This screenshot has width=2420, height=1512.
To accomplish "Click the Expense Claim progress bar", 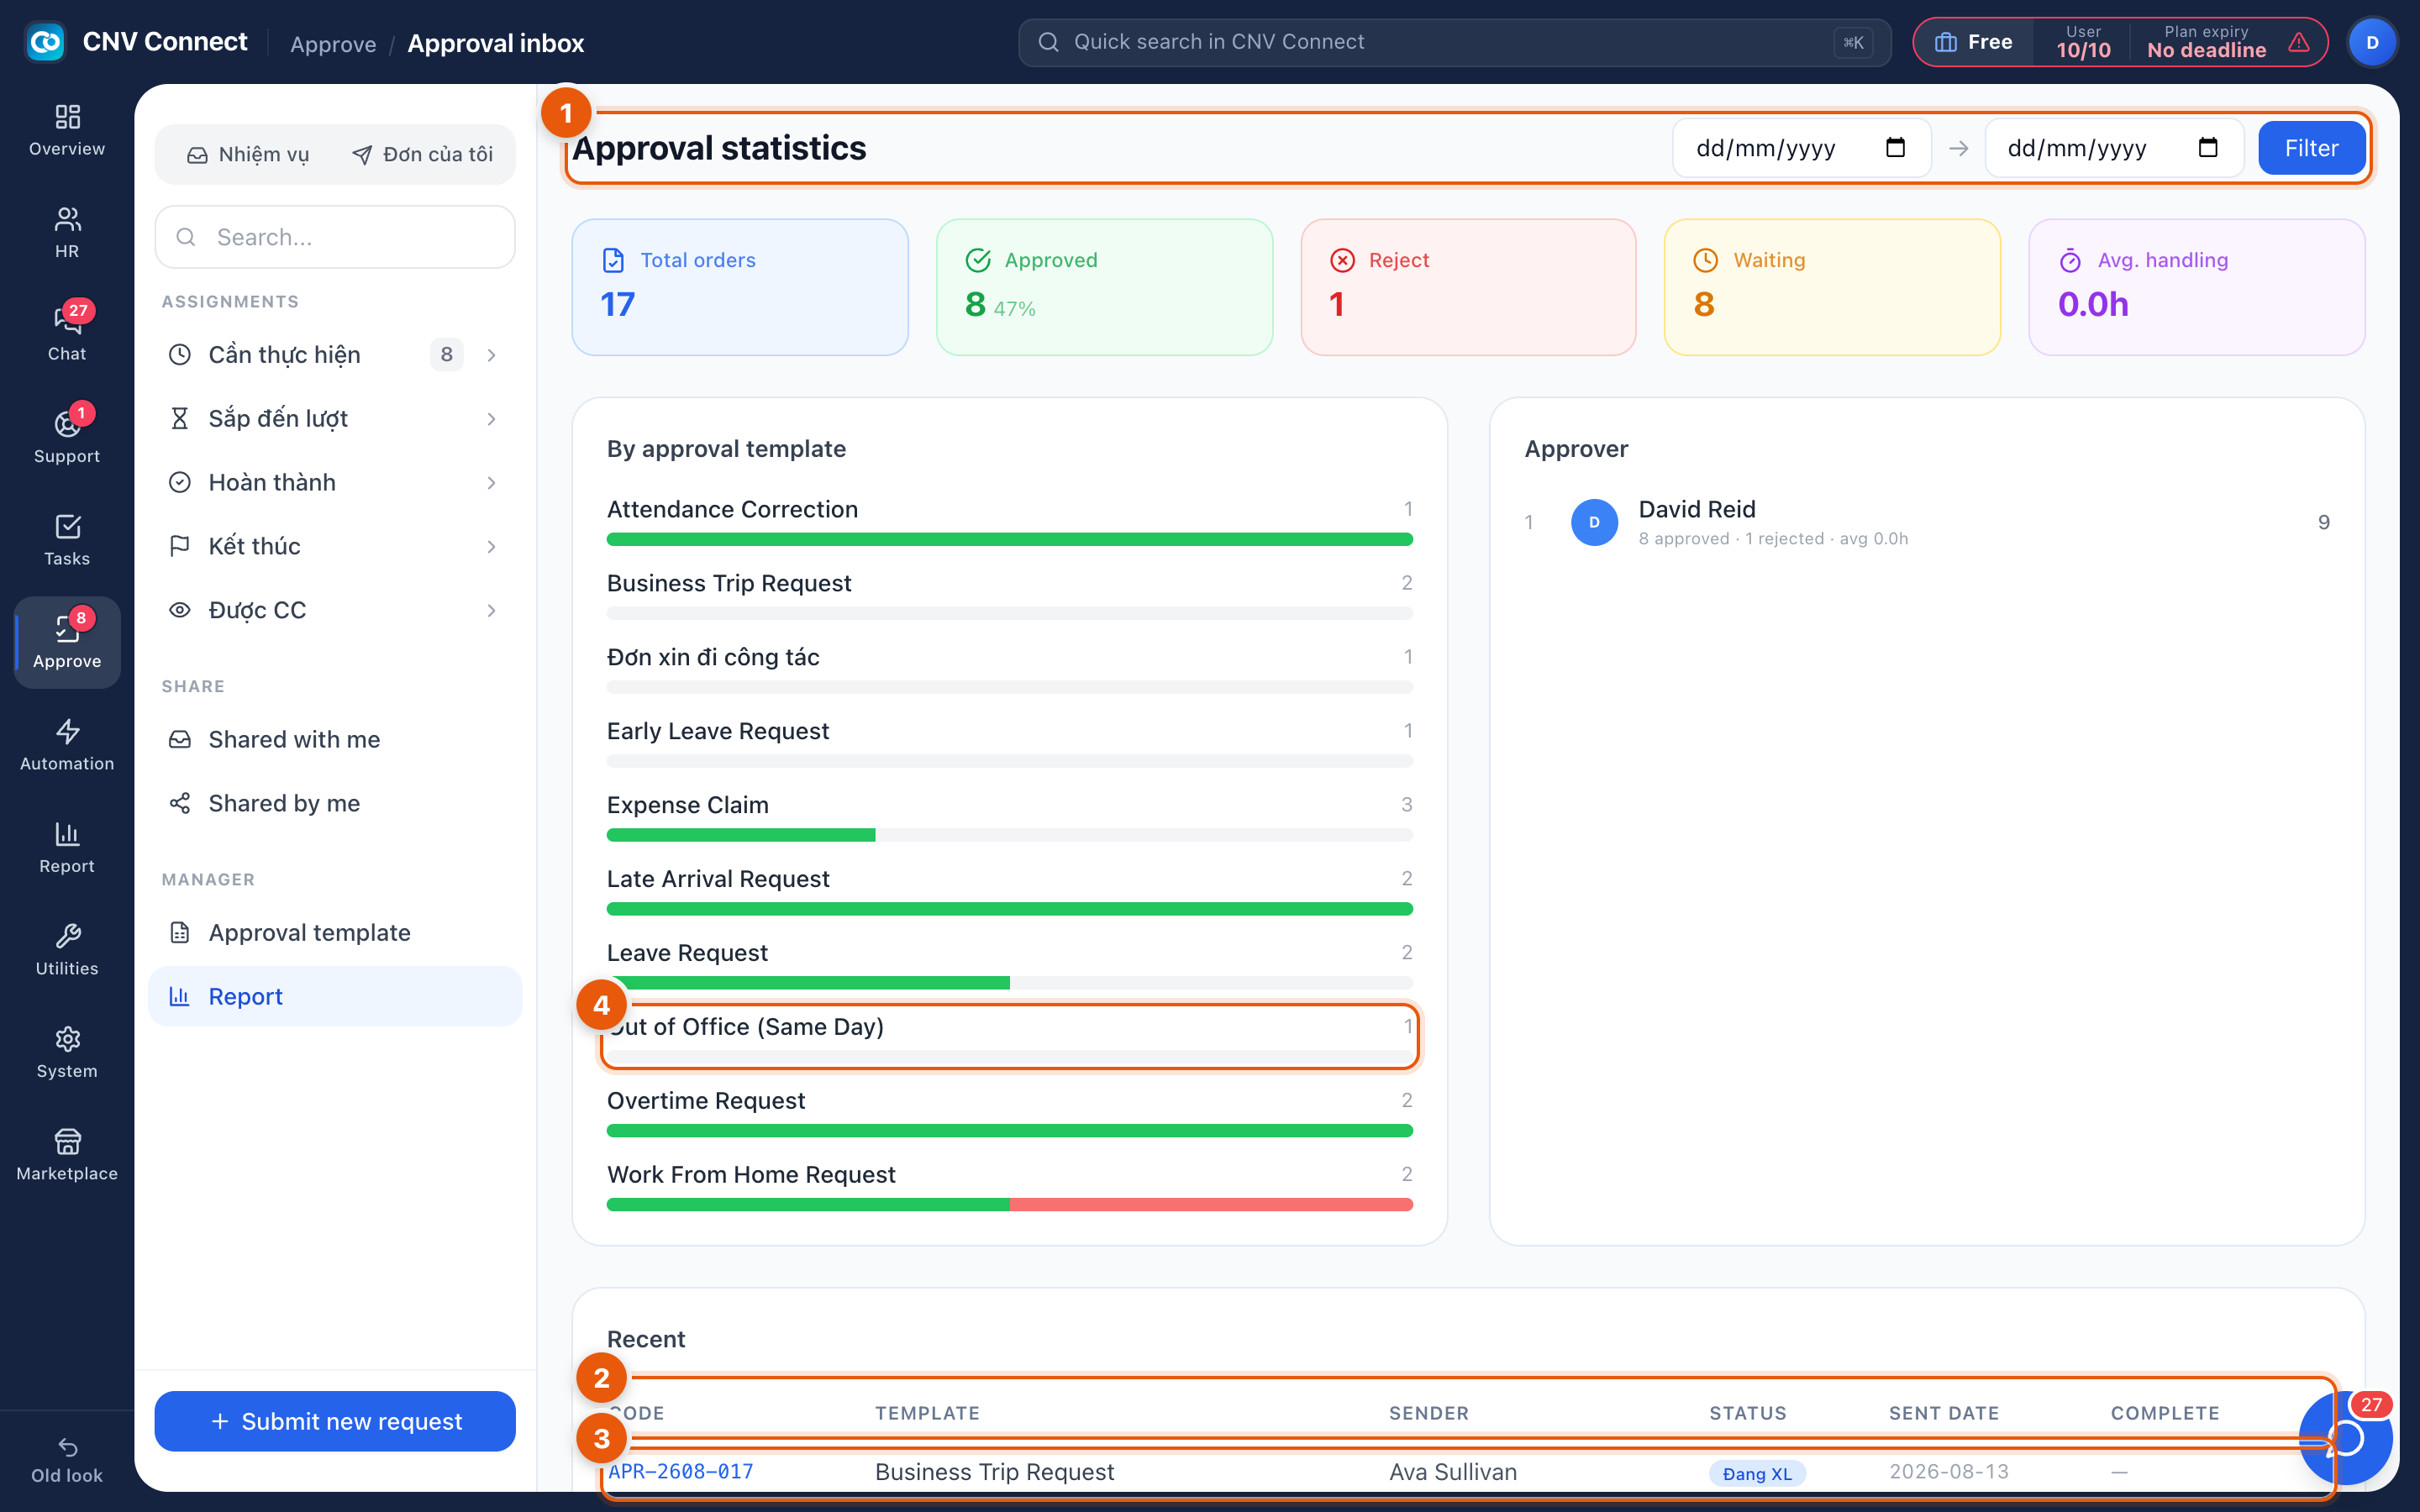I will (x=1009, y=835).
